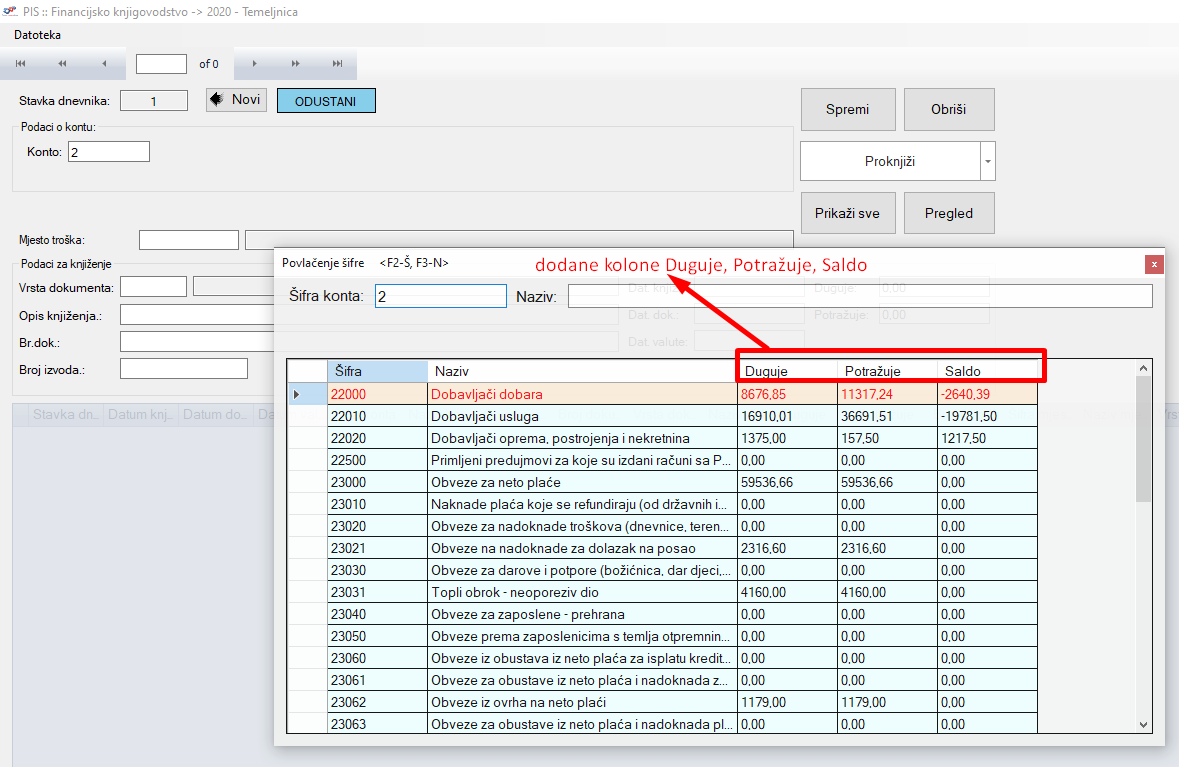Expand the Proknjiži dropdown arrow
Screen dimensions: 1179x767
987,161
